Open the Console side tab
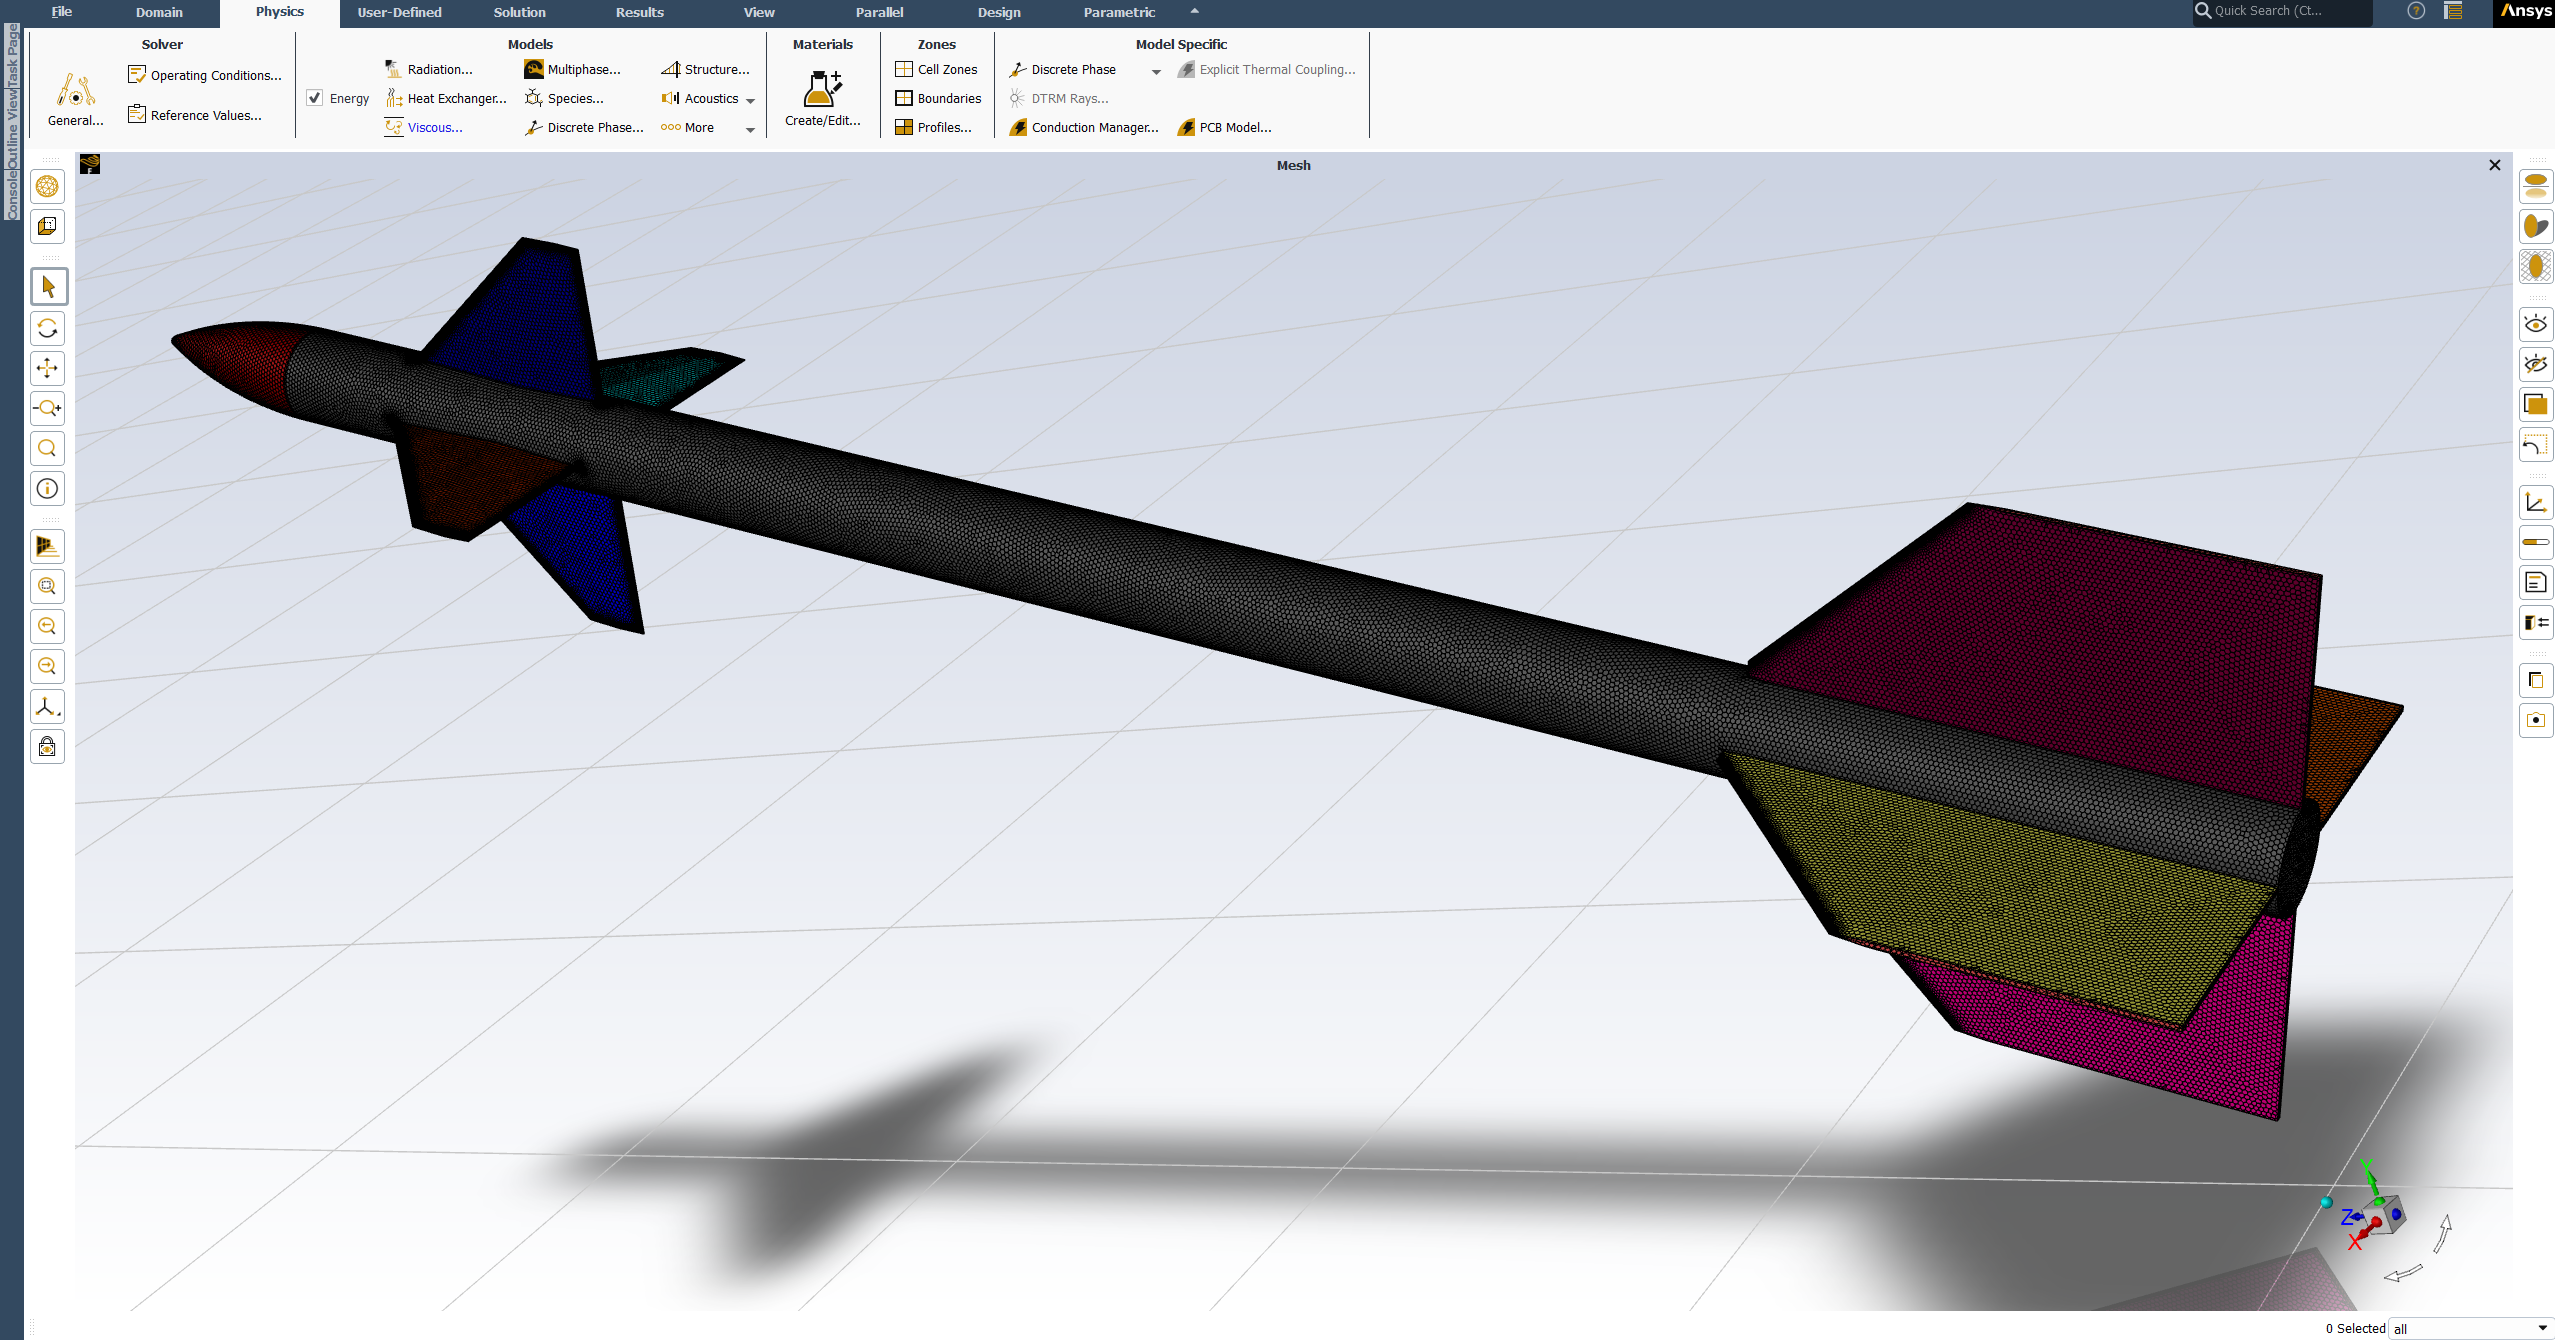Viewport: 2555px width, 1340px height. 12,195
